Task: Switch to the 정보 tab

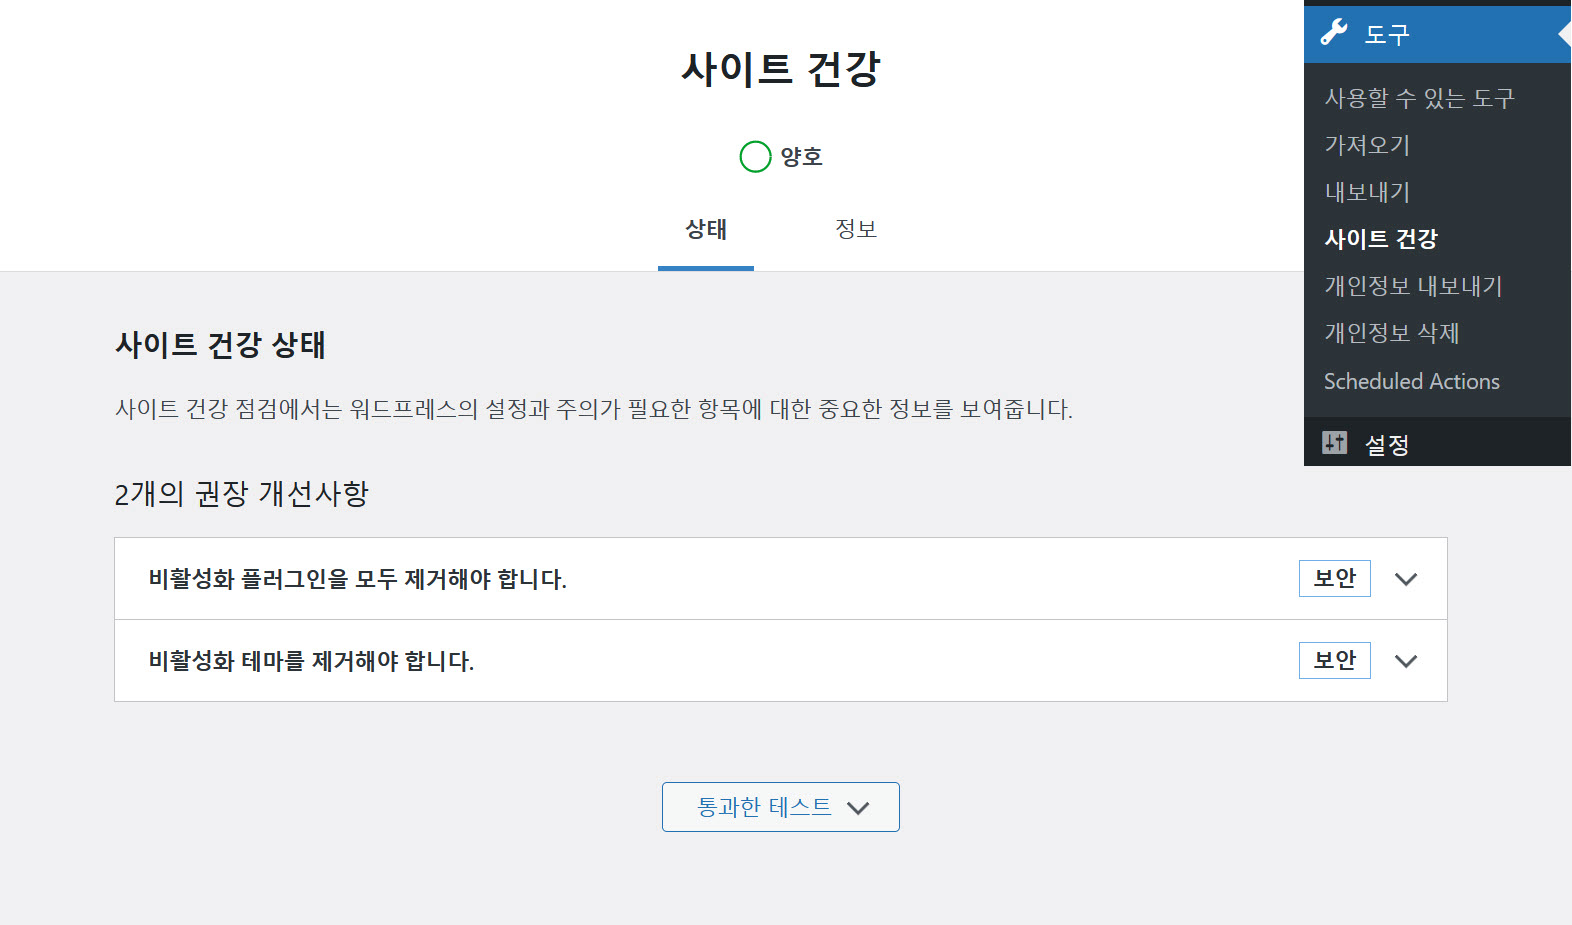Action: pos(856,228)
